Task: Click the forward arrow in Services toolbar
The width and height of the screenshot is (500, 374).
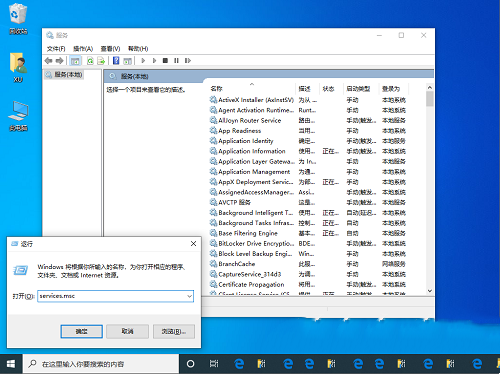Action: coord(59,61)
